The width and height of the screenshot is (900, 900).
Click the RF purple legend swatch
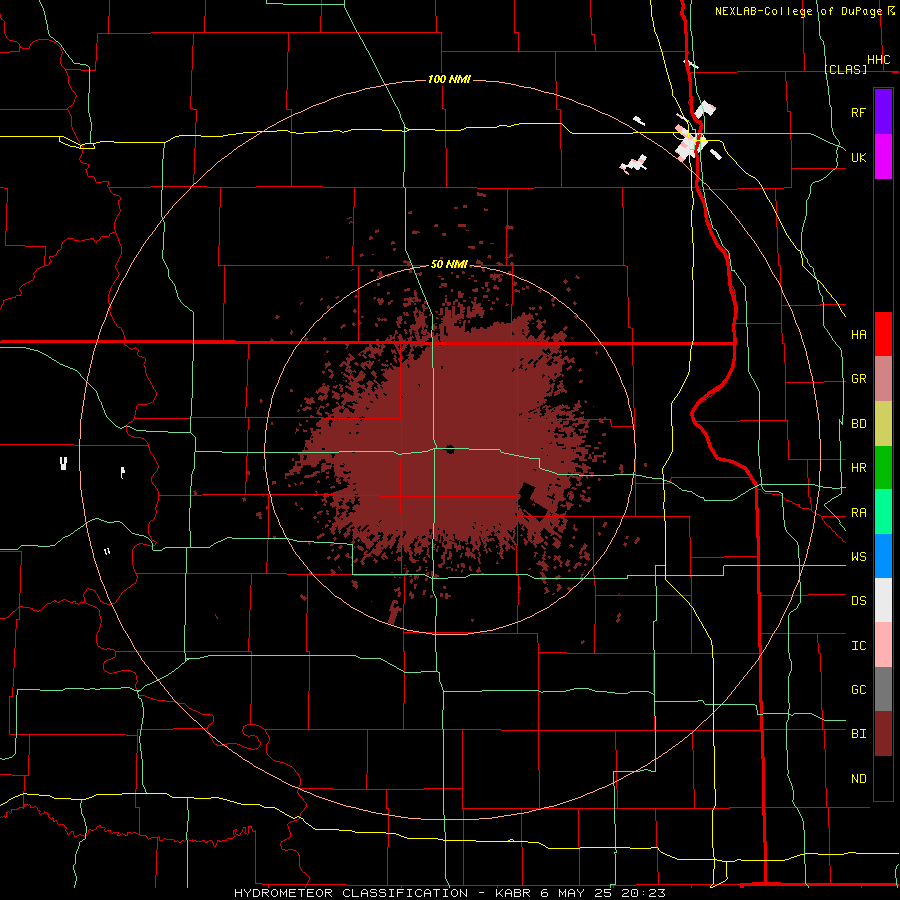[883, 112]
